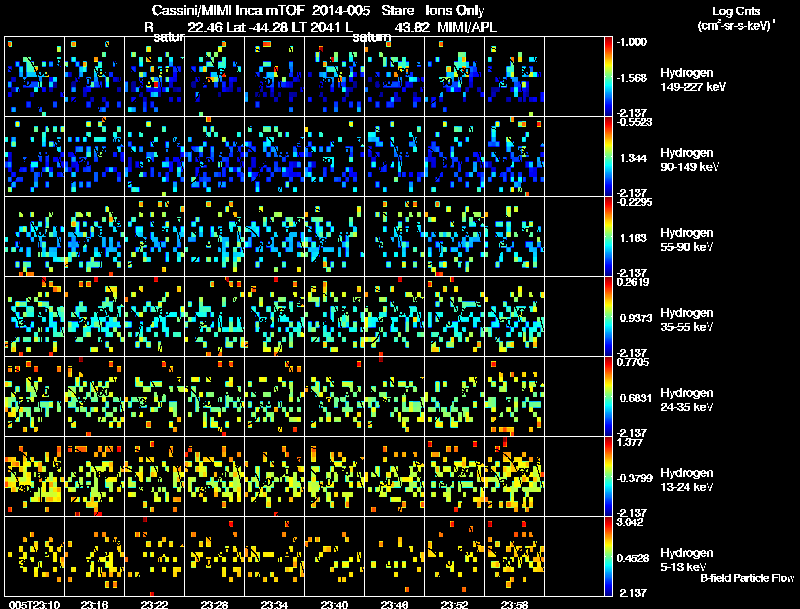The image size is (800, 609).
Task: Open the 55-90 keV panel at 23:16
Action: click(x=94, y=237)
